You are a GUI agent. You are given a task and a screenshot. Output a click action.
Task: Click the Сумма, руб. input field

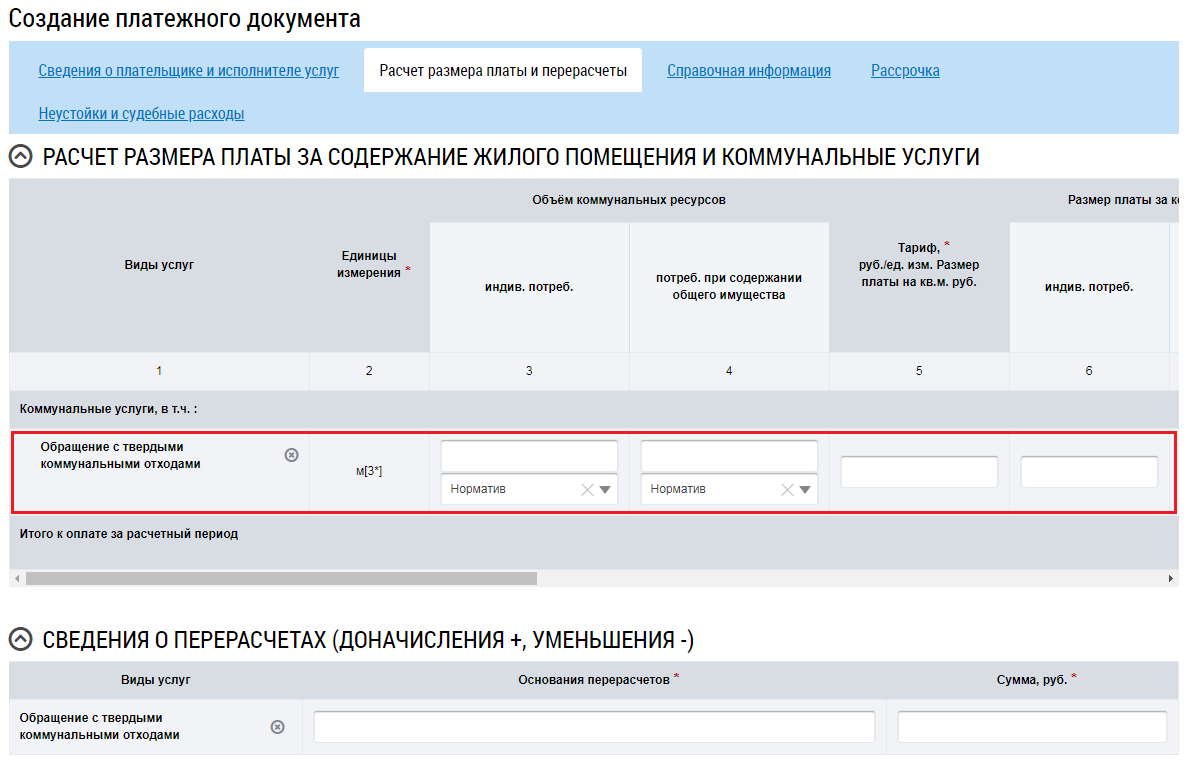click(x=1032, y=727)
